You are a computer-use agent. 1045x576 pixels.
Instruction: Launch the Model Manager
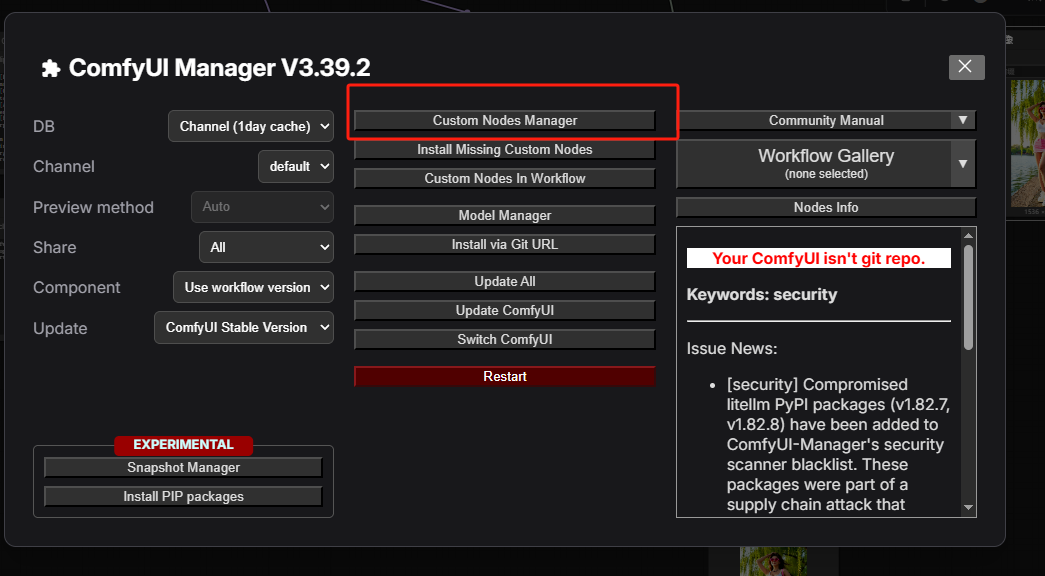click(505, 215)
